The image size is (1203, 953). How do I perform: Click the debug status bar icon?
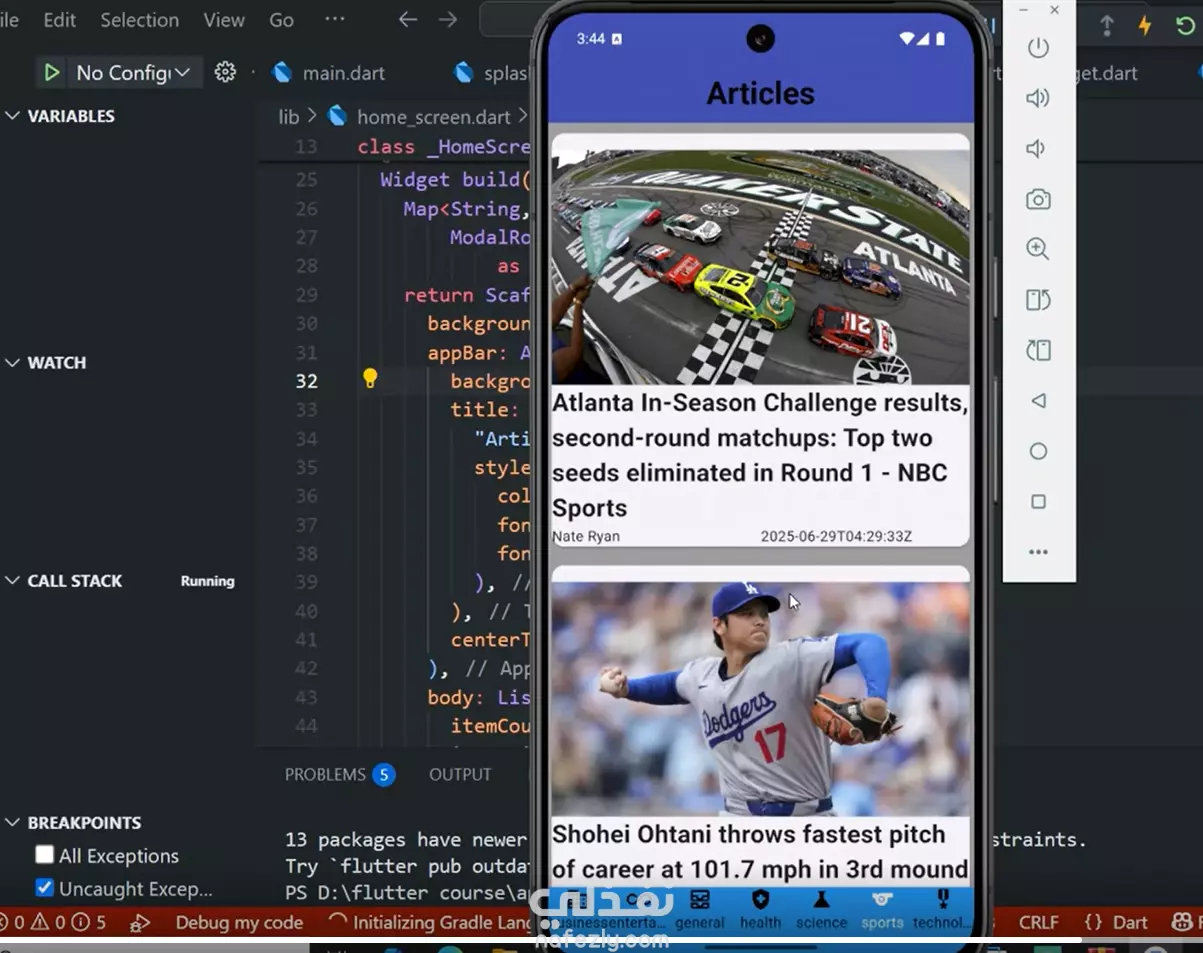tap(141, 922)
